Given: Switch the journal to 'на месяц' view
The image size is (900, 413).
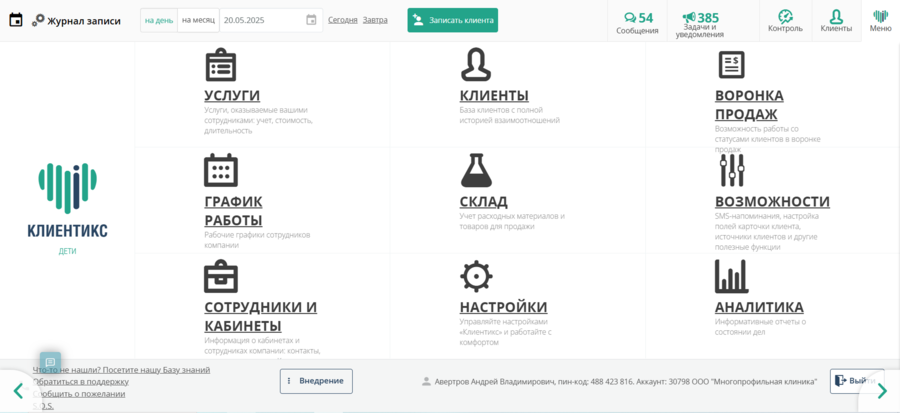Looking at the screenshot, I should coord(198,20).
